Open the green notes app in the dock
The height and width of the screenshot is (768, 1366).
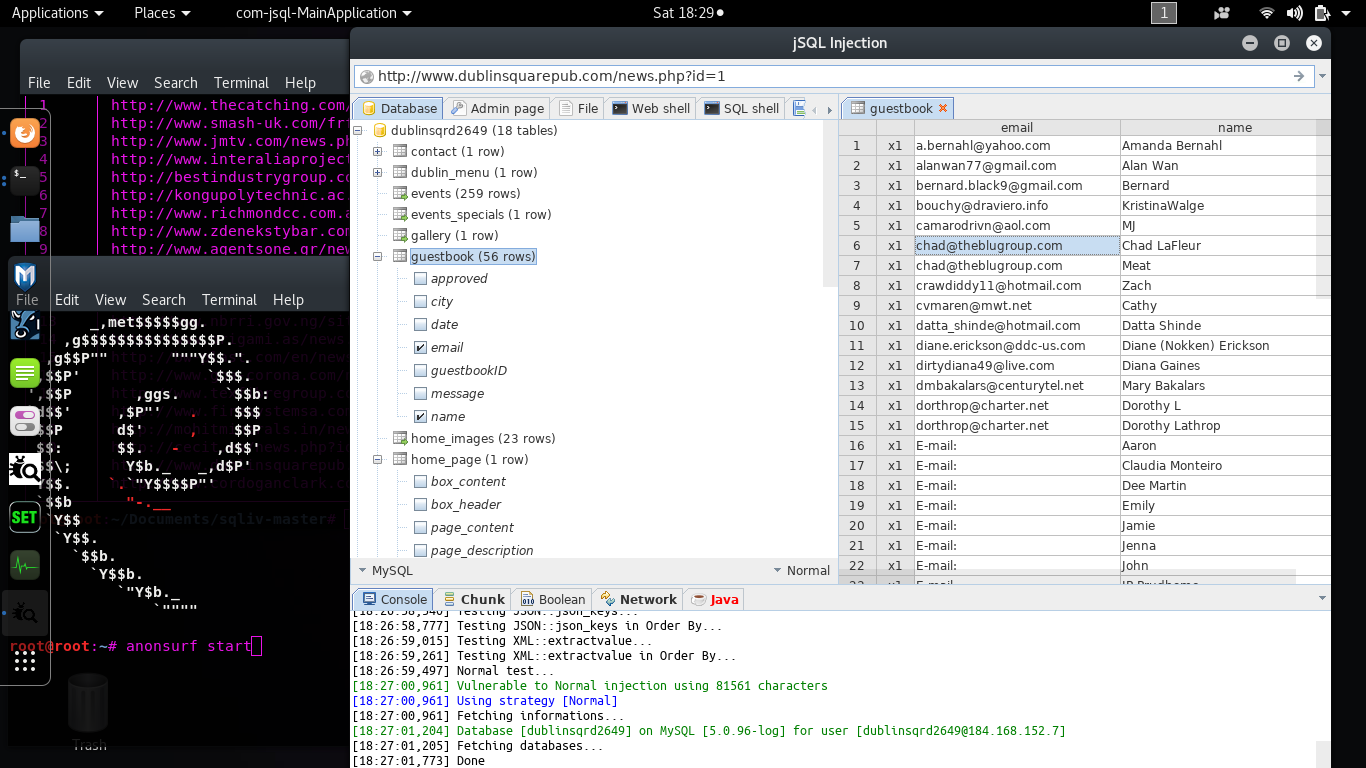25,373
